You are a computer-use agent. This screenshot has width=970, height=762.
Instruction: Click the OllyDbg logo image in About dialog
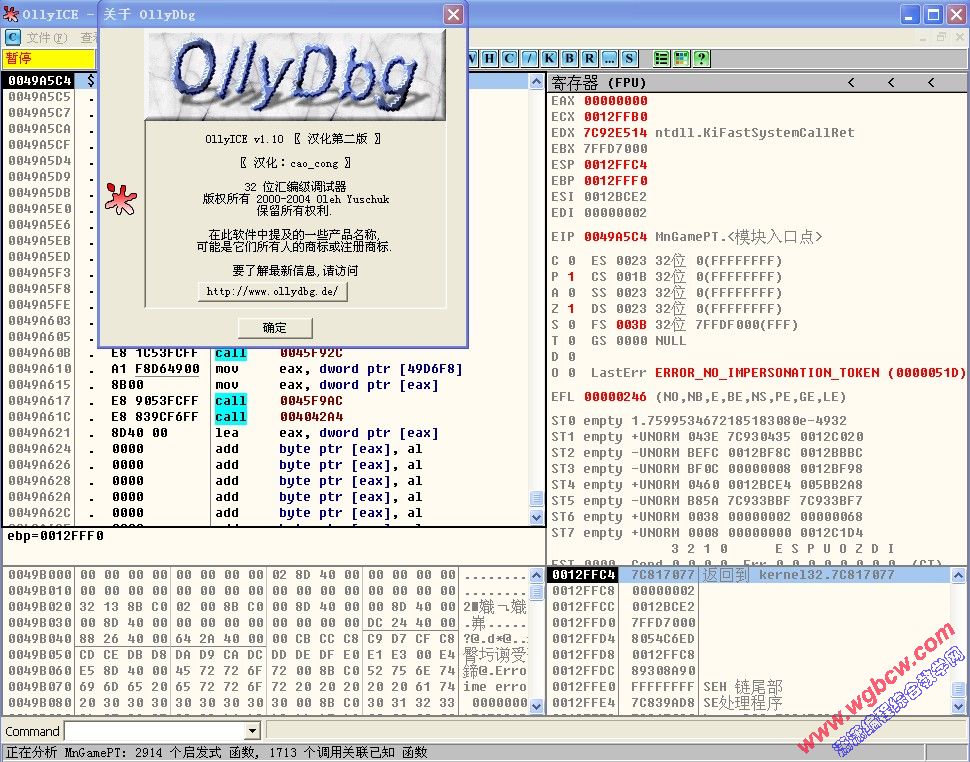[295, 75]
